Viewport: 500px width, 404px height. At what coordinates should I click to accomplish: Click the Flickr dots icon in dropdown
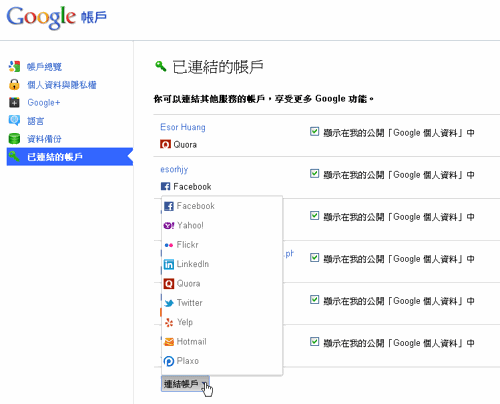(169, 245)
